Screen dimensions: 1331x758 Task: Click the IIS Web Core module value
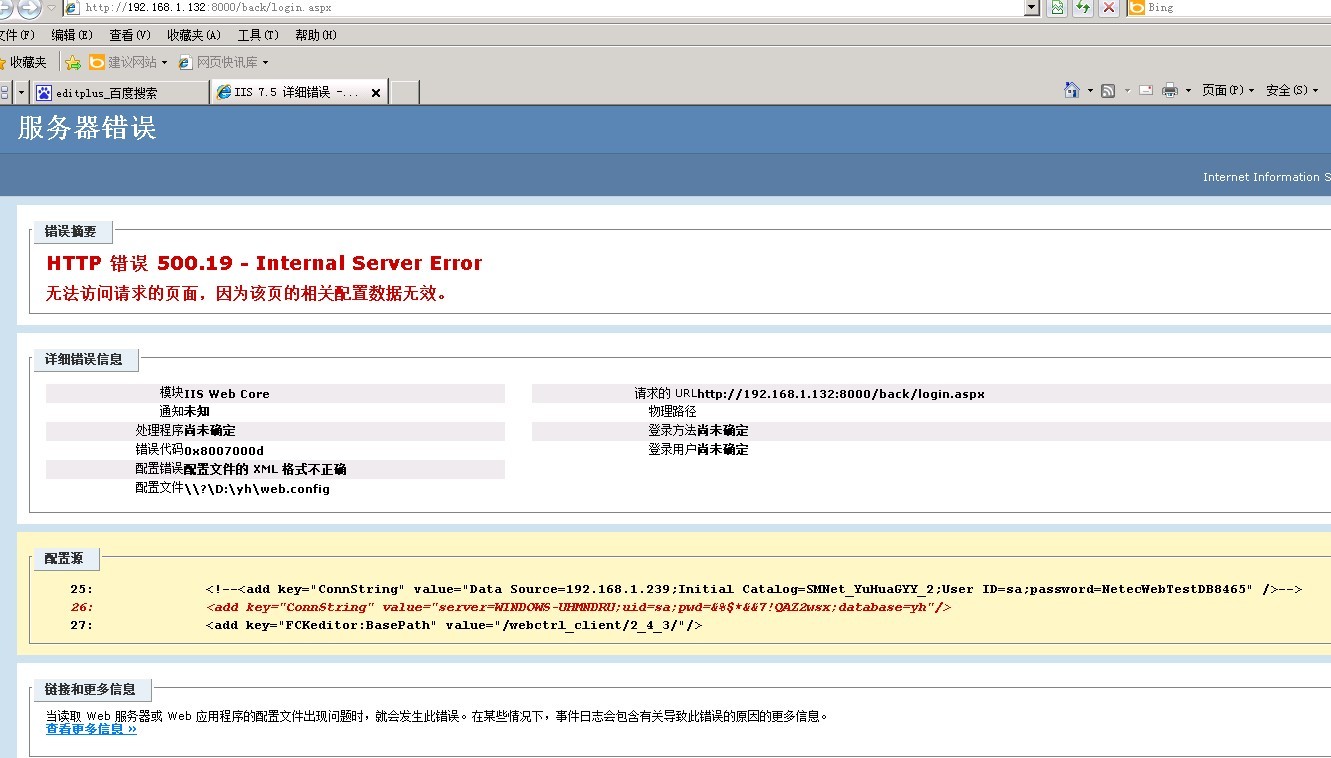(x=227, y=394)
